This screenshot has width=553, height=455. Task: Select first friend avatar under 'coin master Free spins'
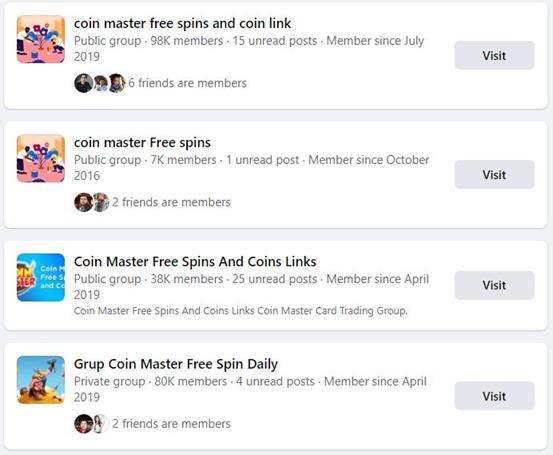tap(84, 202)
